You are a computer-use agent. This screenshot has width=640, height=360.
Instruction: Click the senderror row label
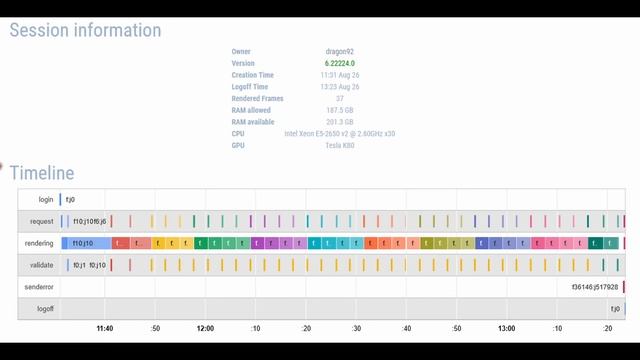(x=39, y=287)
